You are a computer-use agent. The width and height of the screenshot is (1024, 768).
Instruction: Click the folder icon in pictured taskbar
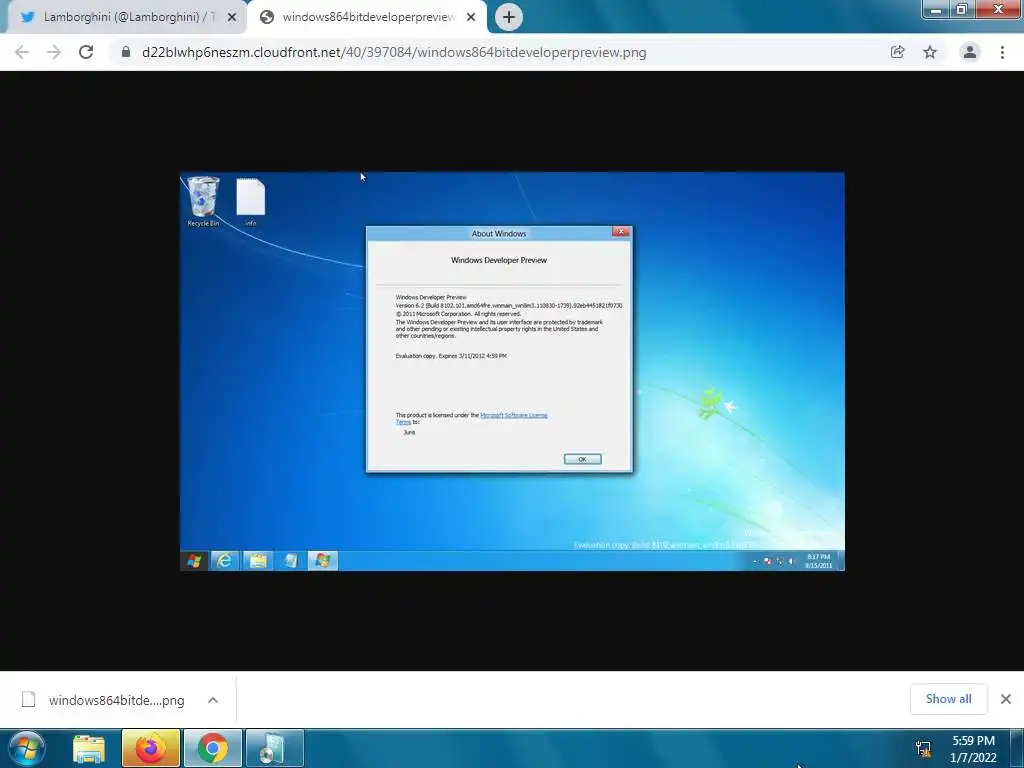pos(258,560)
